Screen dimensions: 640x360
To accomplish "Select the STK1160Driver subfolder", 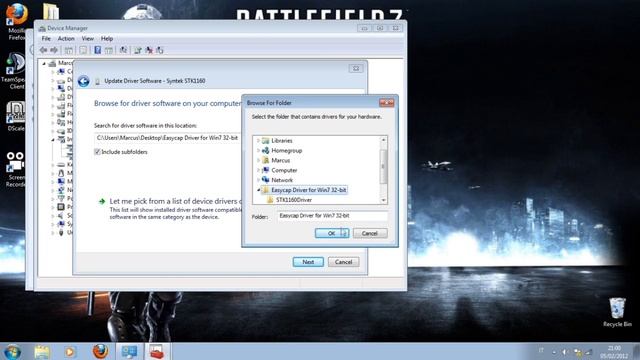I will [x=294, y=200].
